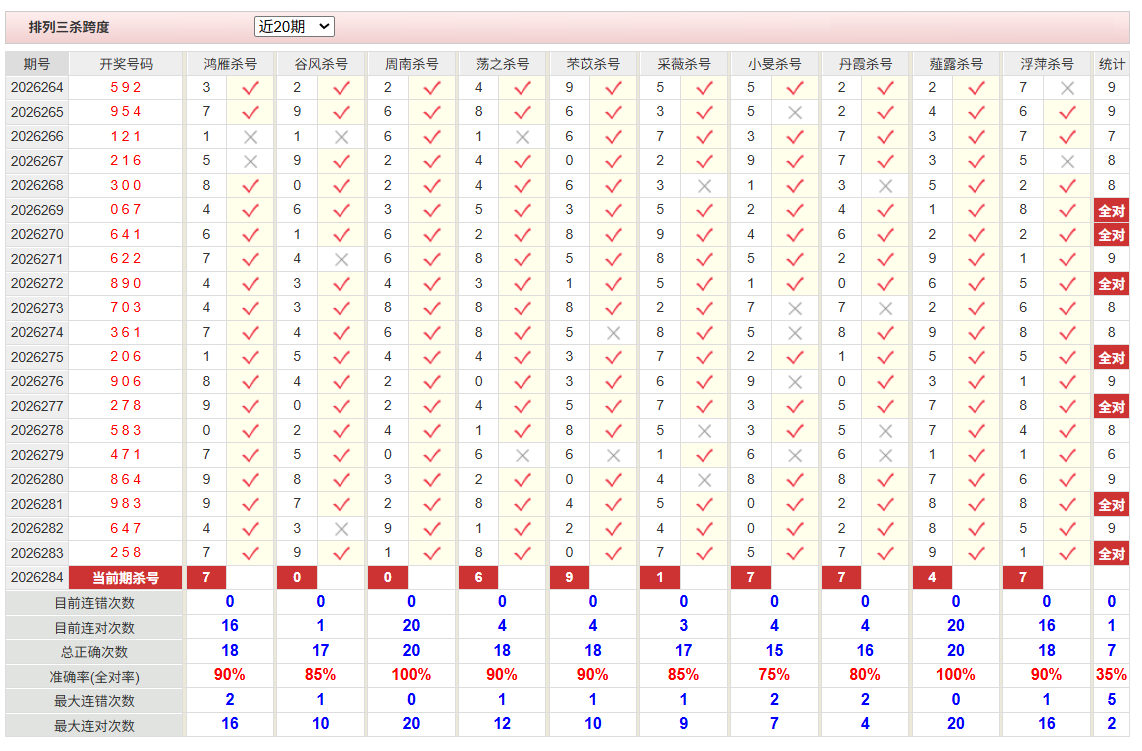Click the red check mark in row 2026283 under 蕹露杀号

point(976,554)
